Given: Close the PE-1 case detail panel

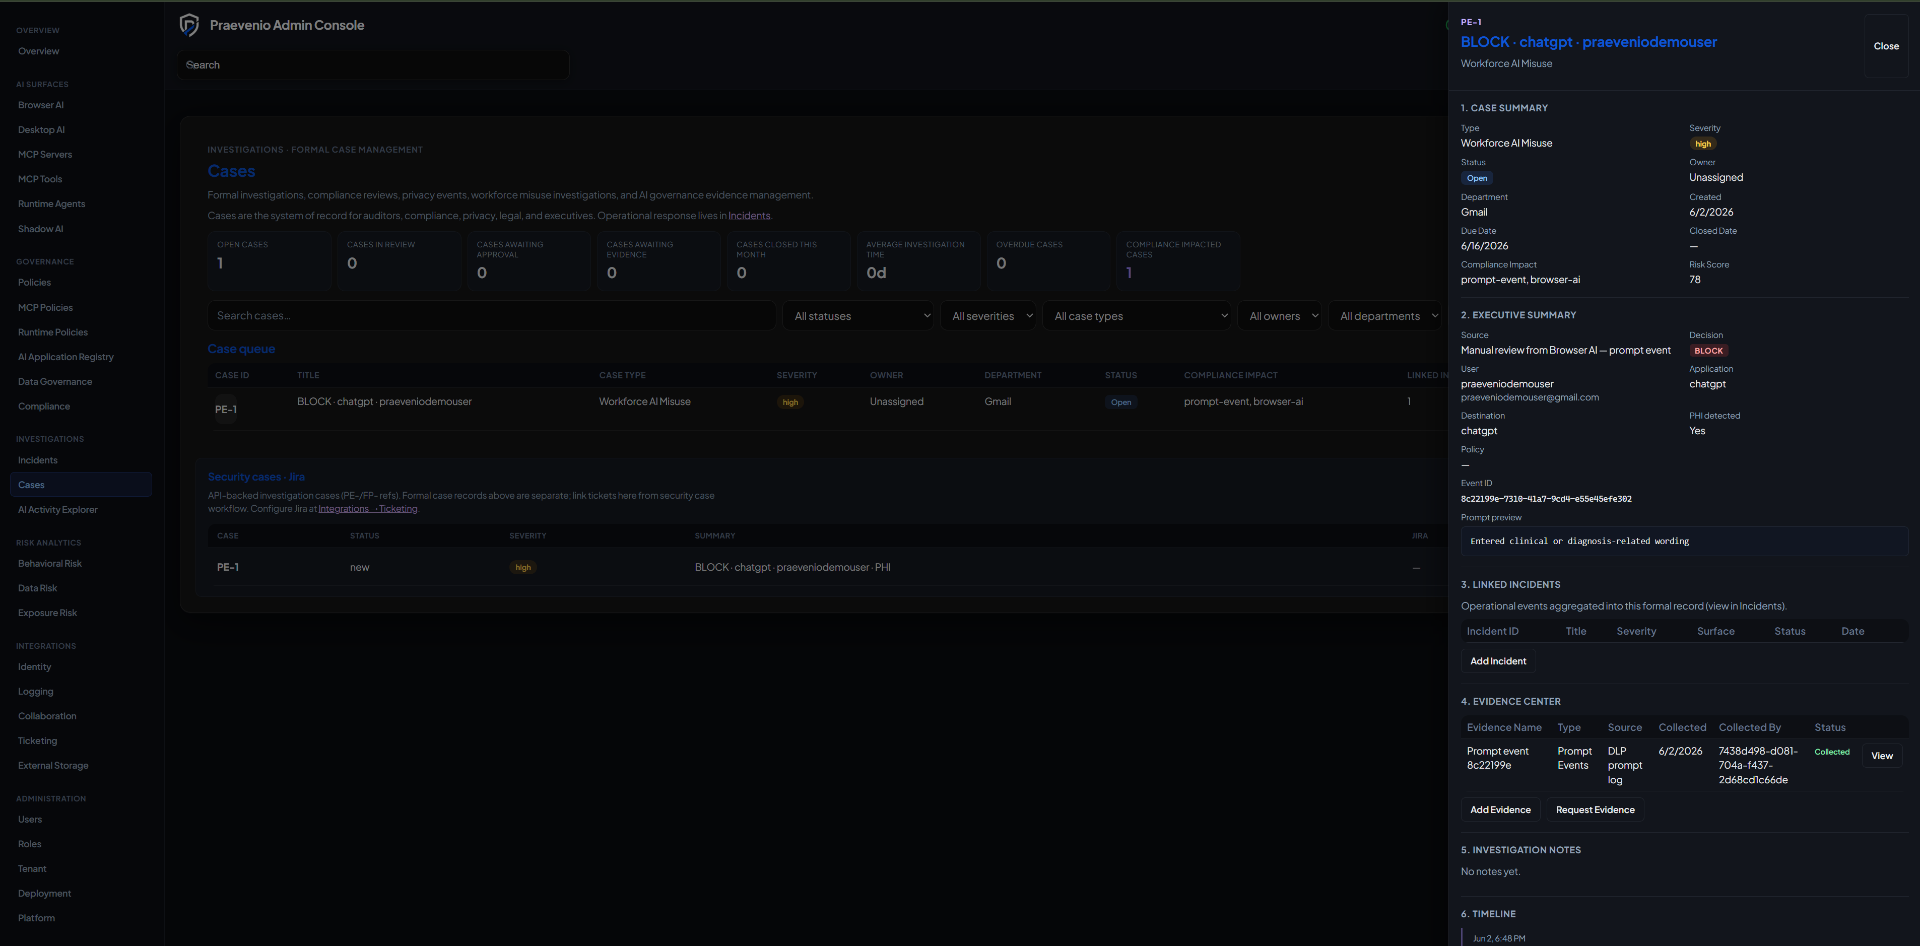Looking at the screenshot, I should [1886, 46].
